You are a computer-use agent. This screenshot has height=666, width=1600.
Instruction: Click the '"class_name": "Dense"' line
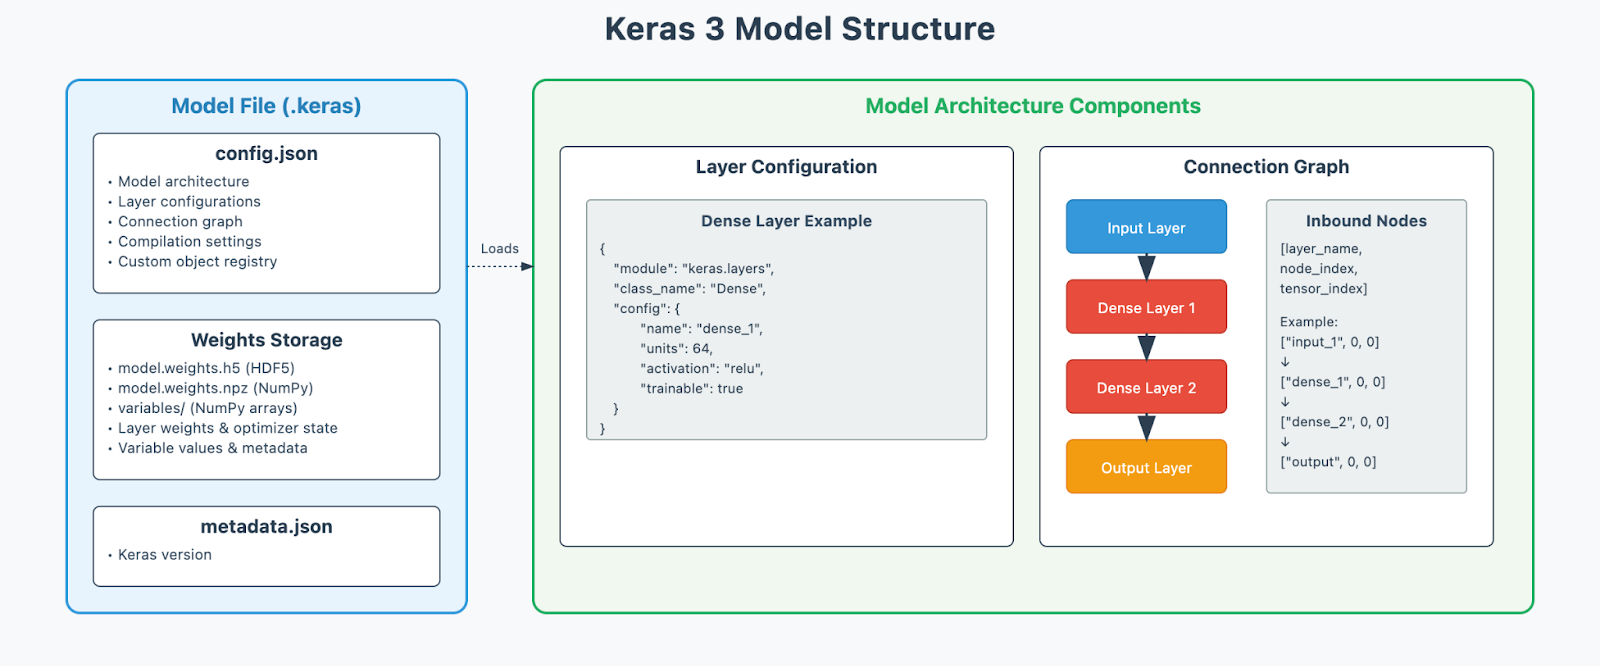coord(690,289)
